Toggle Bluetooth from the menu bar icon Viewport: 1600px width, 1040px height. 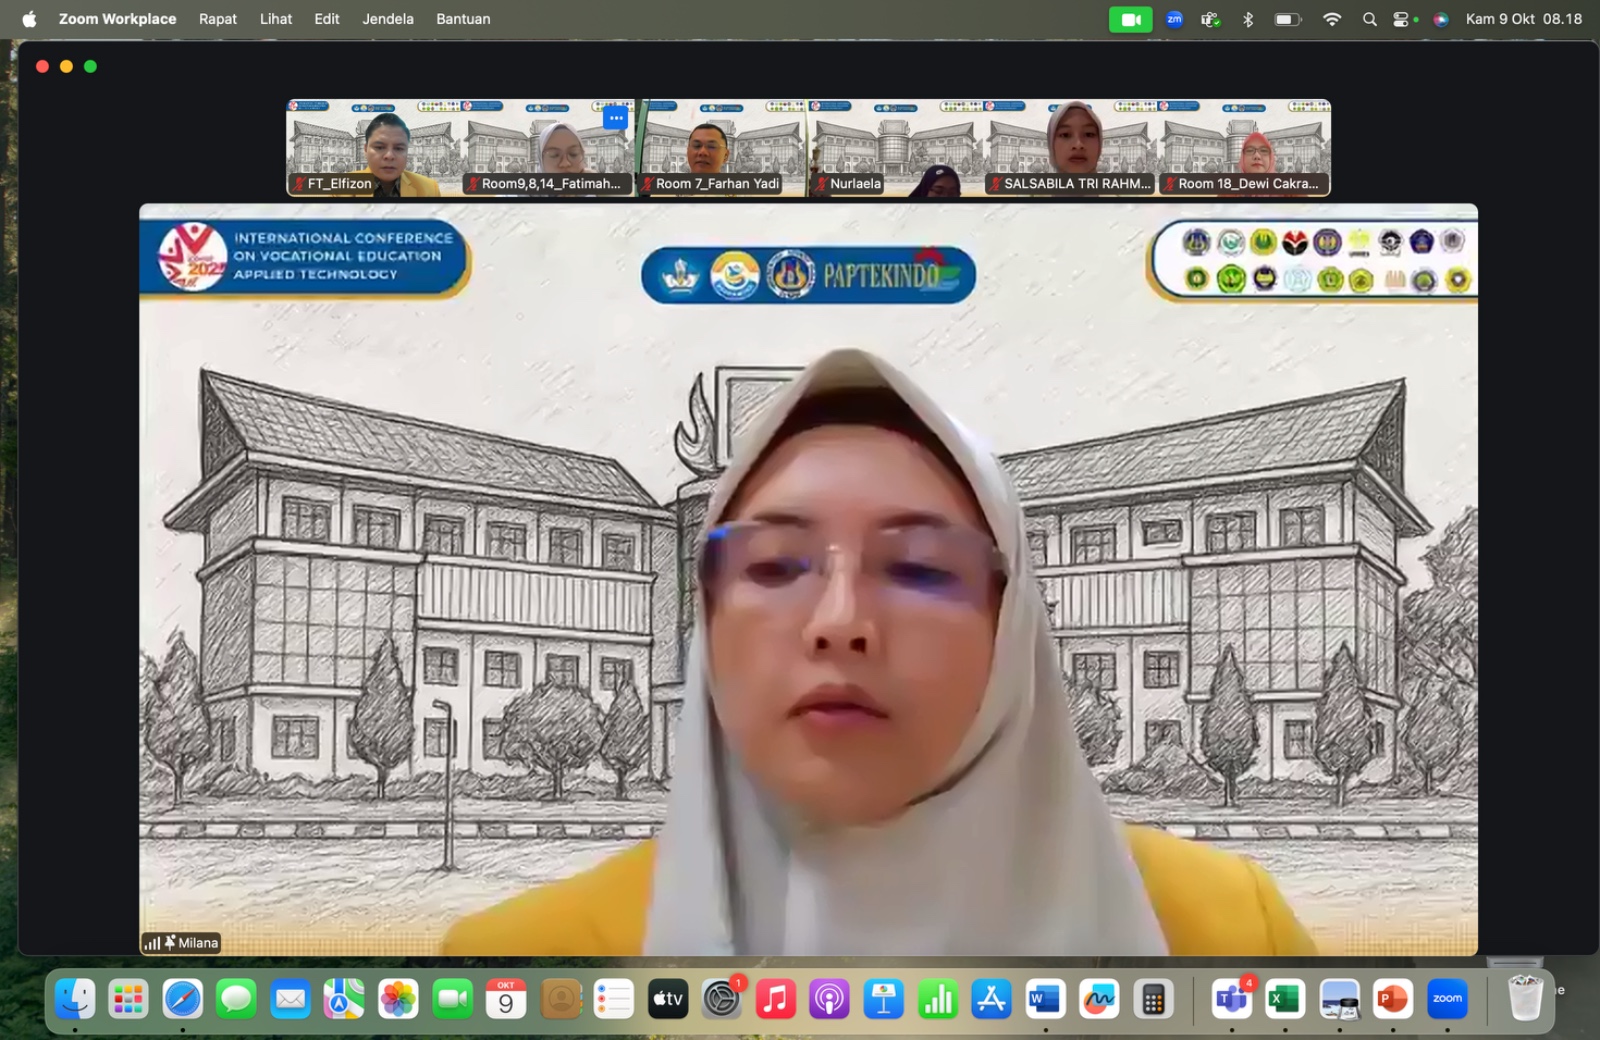[1248, 19]
